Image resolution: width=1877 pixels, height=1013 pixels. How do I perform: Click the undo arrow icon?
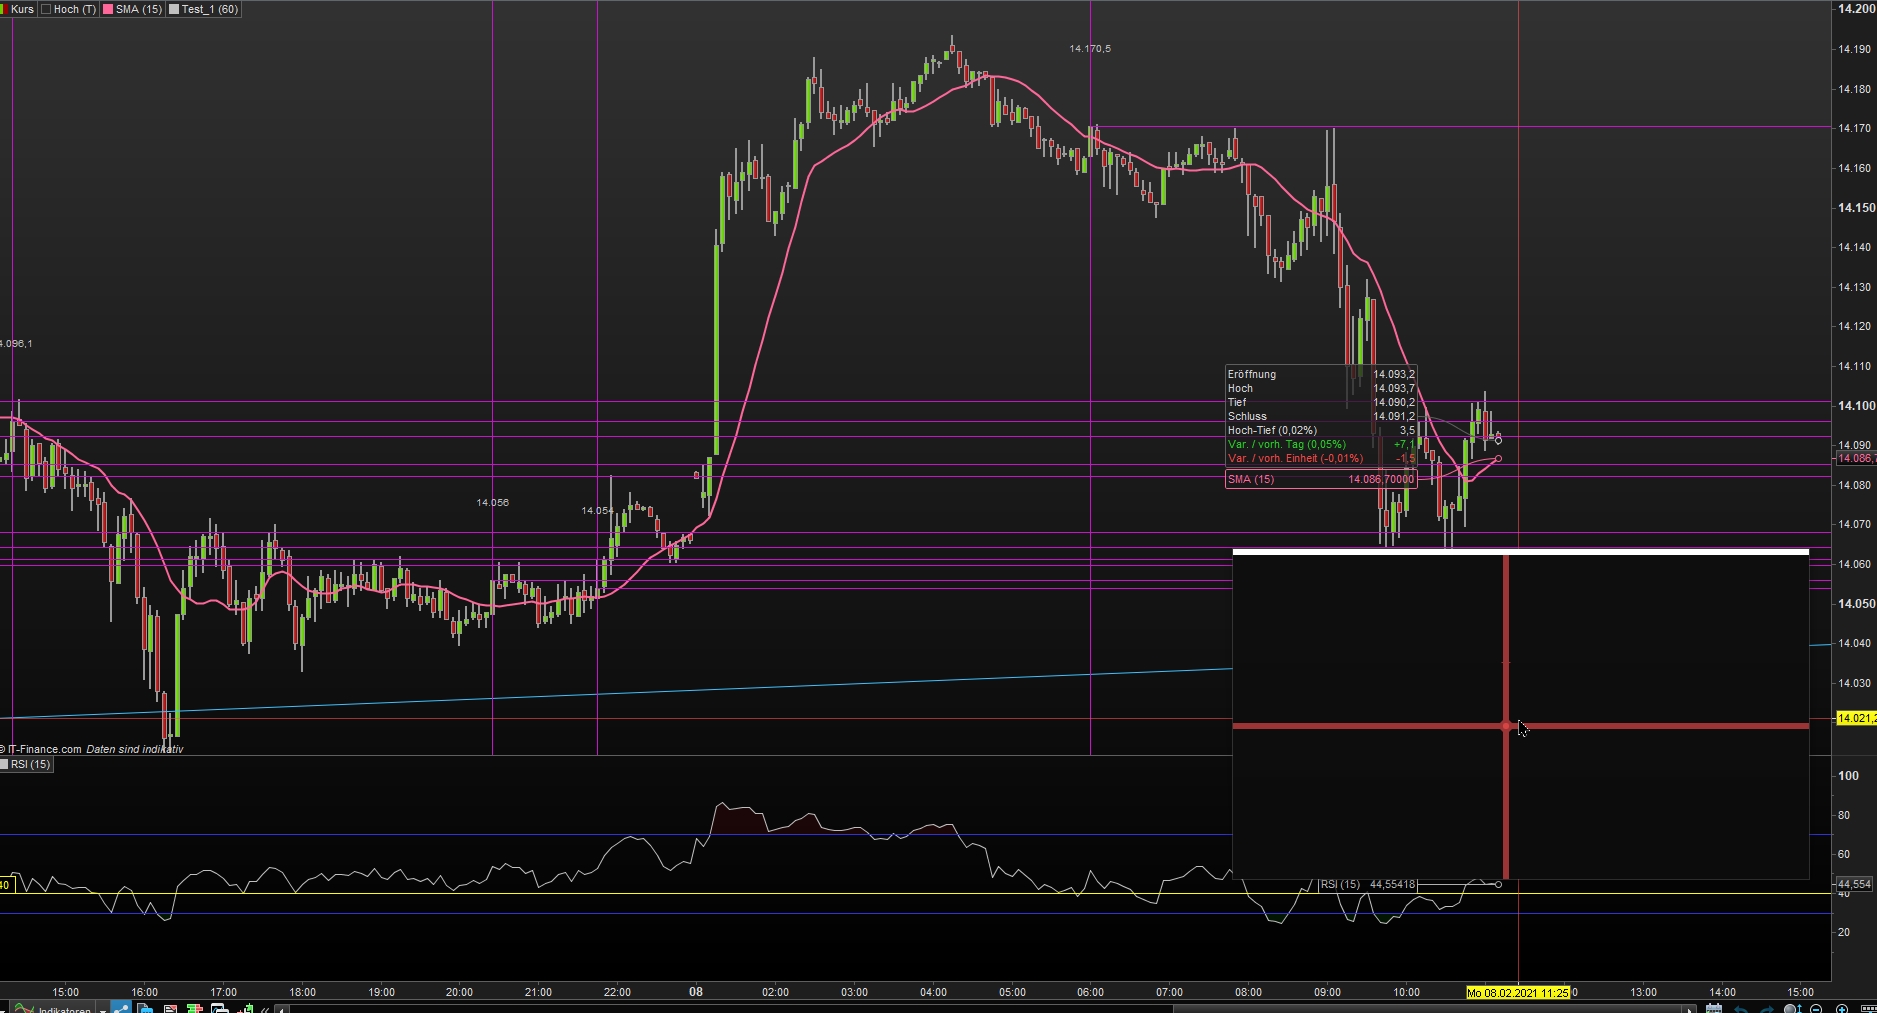click(1741, 1008)
